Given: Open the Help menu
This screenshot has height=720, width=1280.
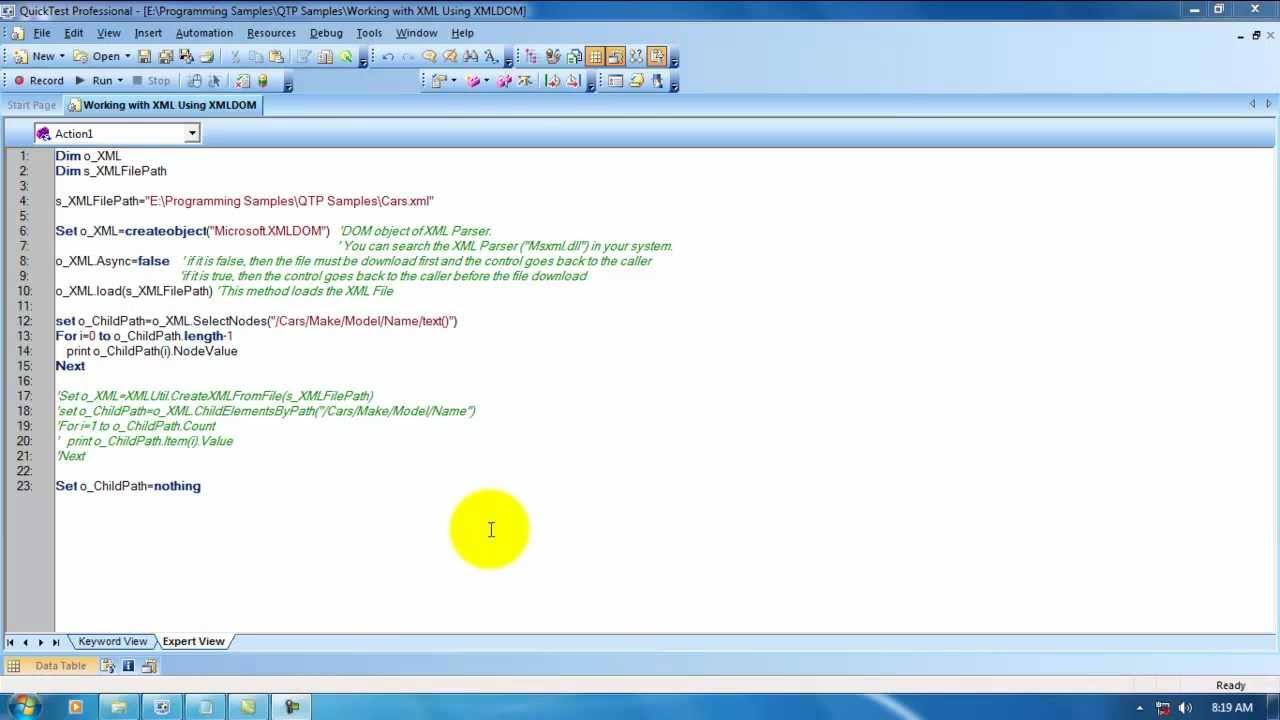Looking at the screenshot, I should coord(462,33).
